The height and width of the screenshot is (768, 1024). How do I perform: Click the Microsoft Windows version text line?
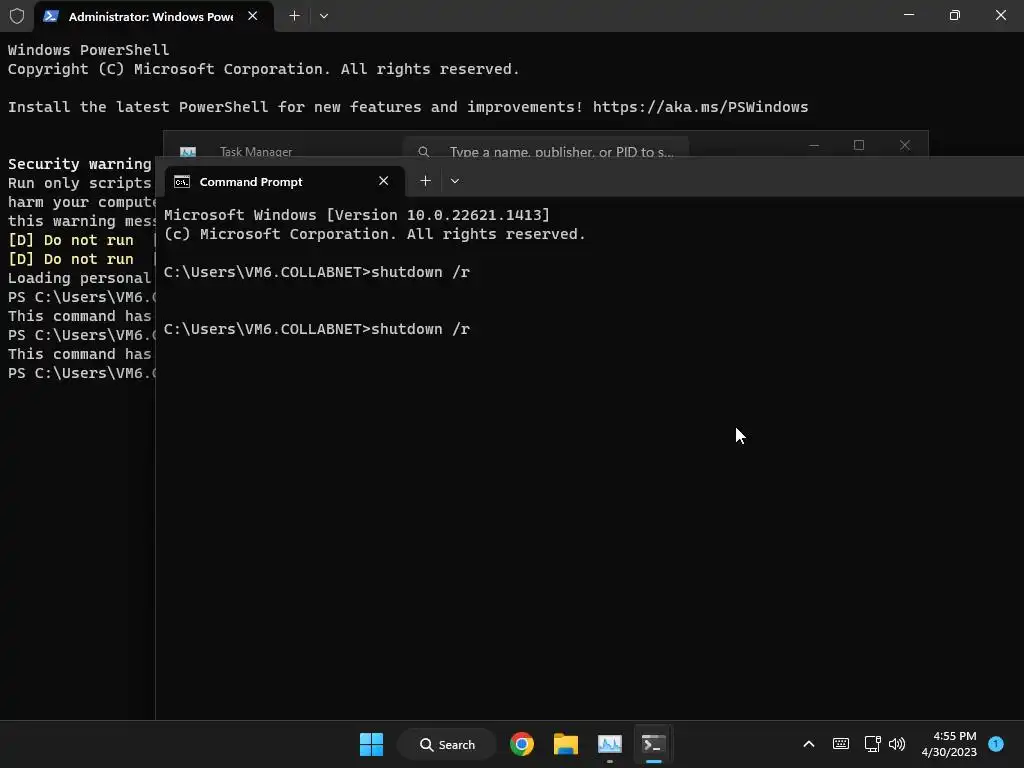[357, 215]
